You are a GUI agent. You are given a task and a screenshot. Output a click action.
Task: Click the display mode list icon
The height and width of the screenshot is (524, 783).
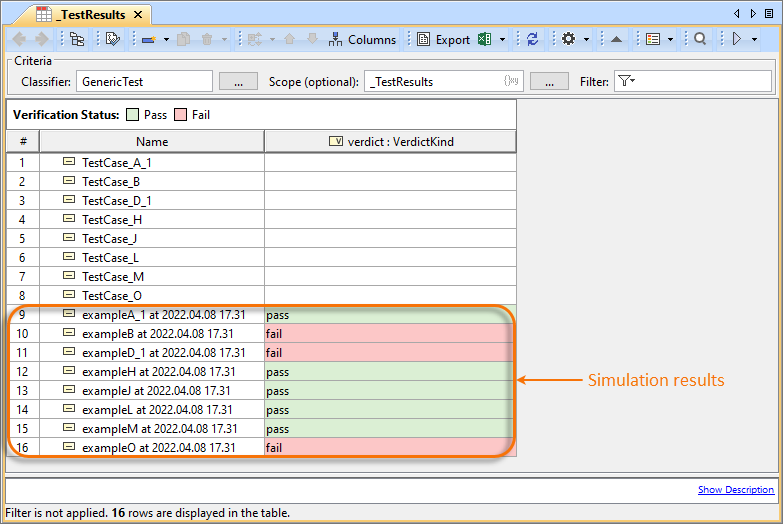point(653,40)
